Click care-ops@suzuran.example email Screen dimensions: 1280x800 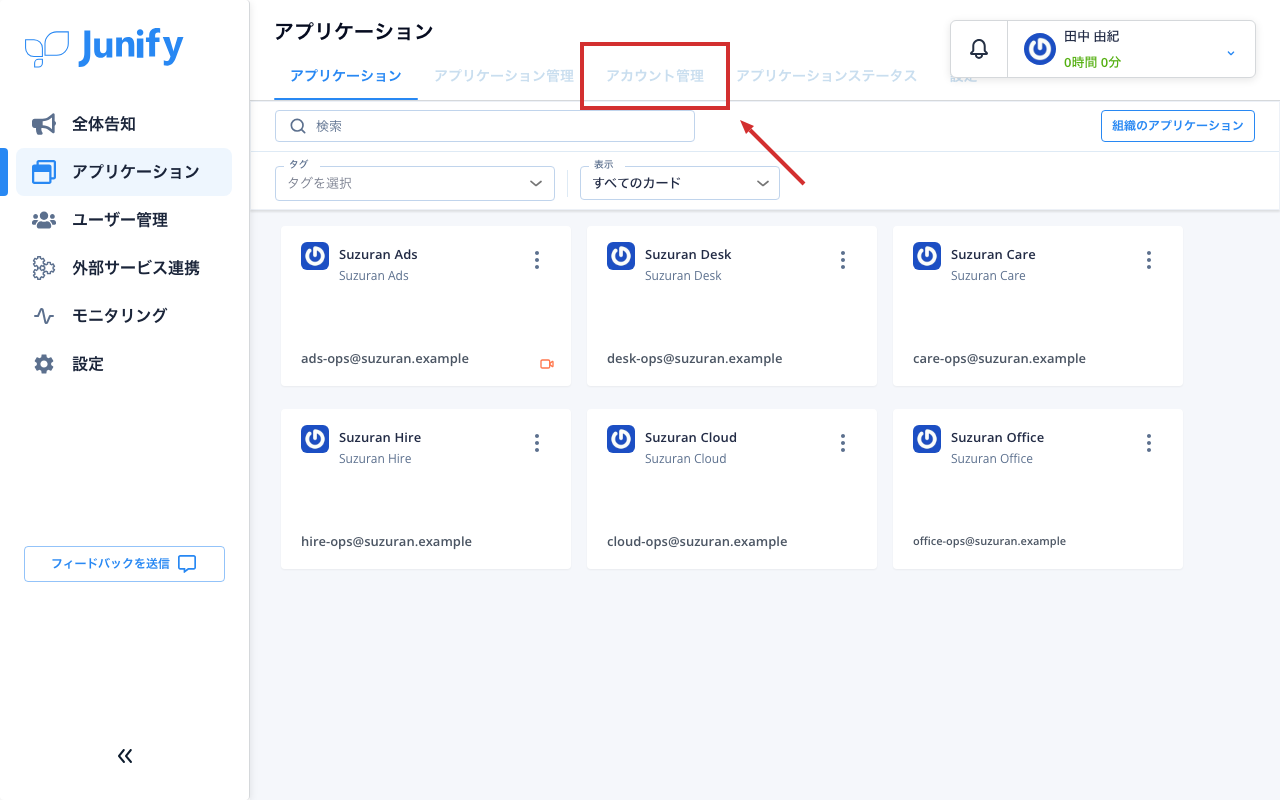[999, 358]
